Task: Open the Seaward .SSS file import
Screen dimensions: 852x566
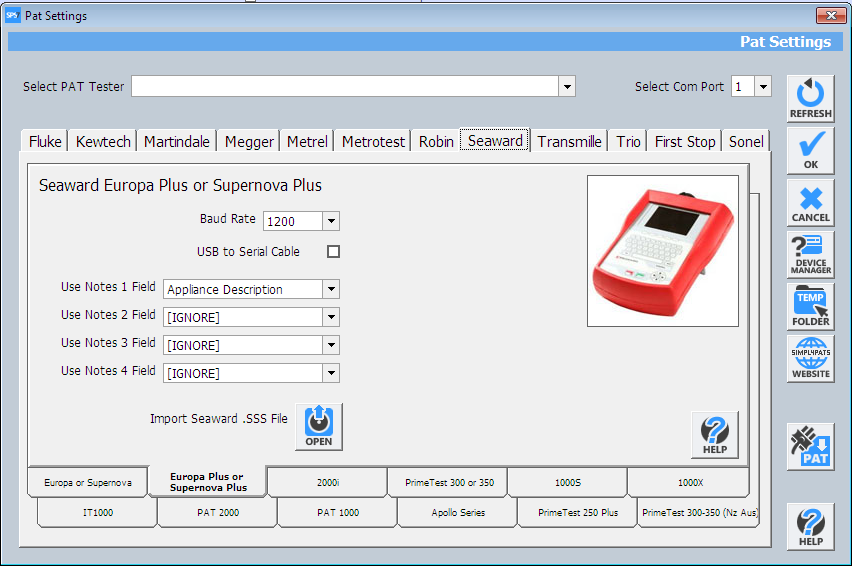Action: click(x=318, y=427)
